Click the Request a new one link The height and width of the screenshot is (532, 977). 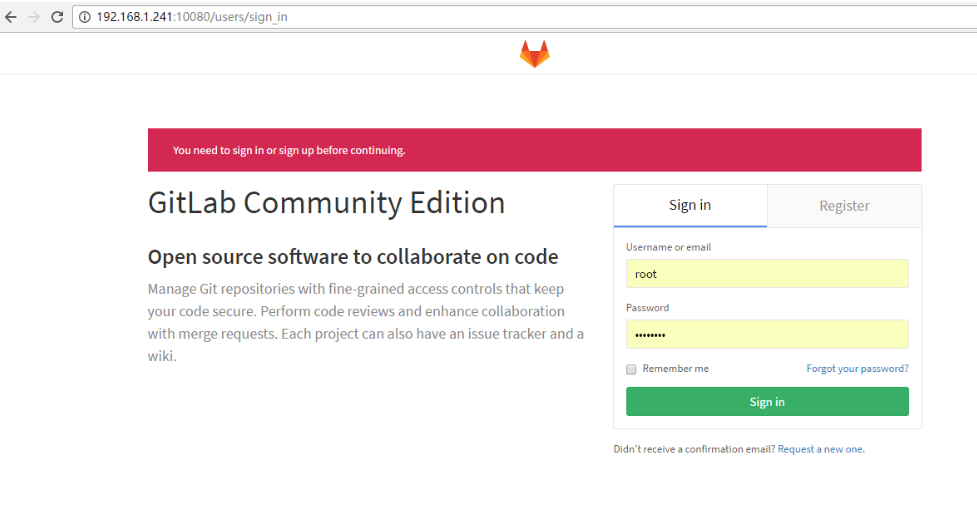820,449
